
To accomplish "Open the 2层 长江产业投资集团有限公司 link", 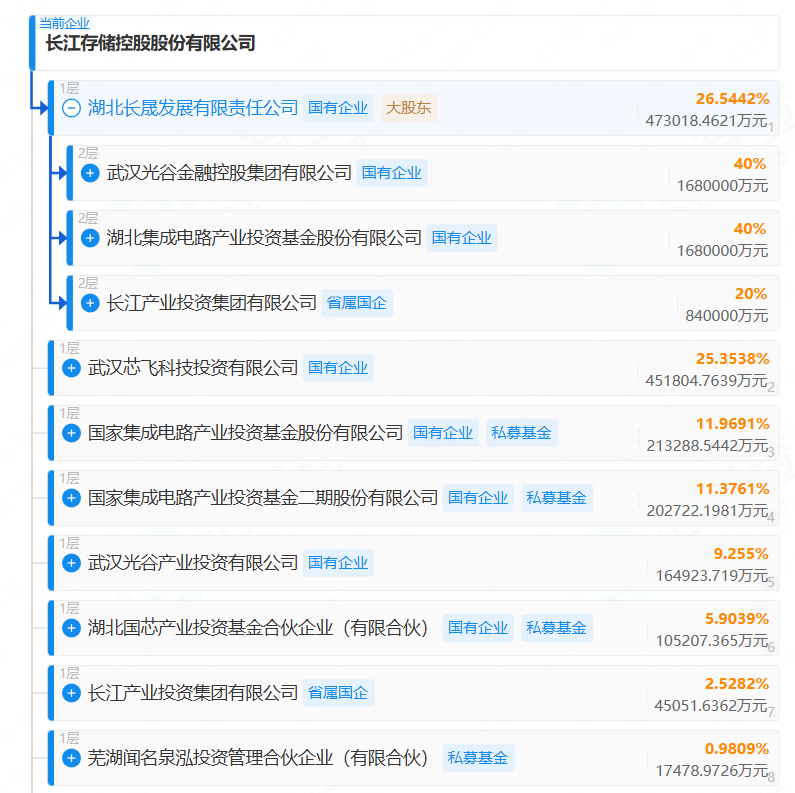I will (x=211, y=303).
